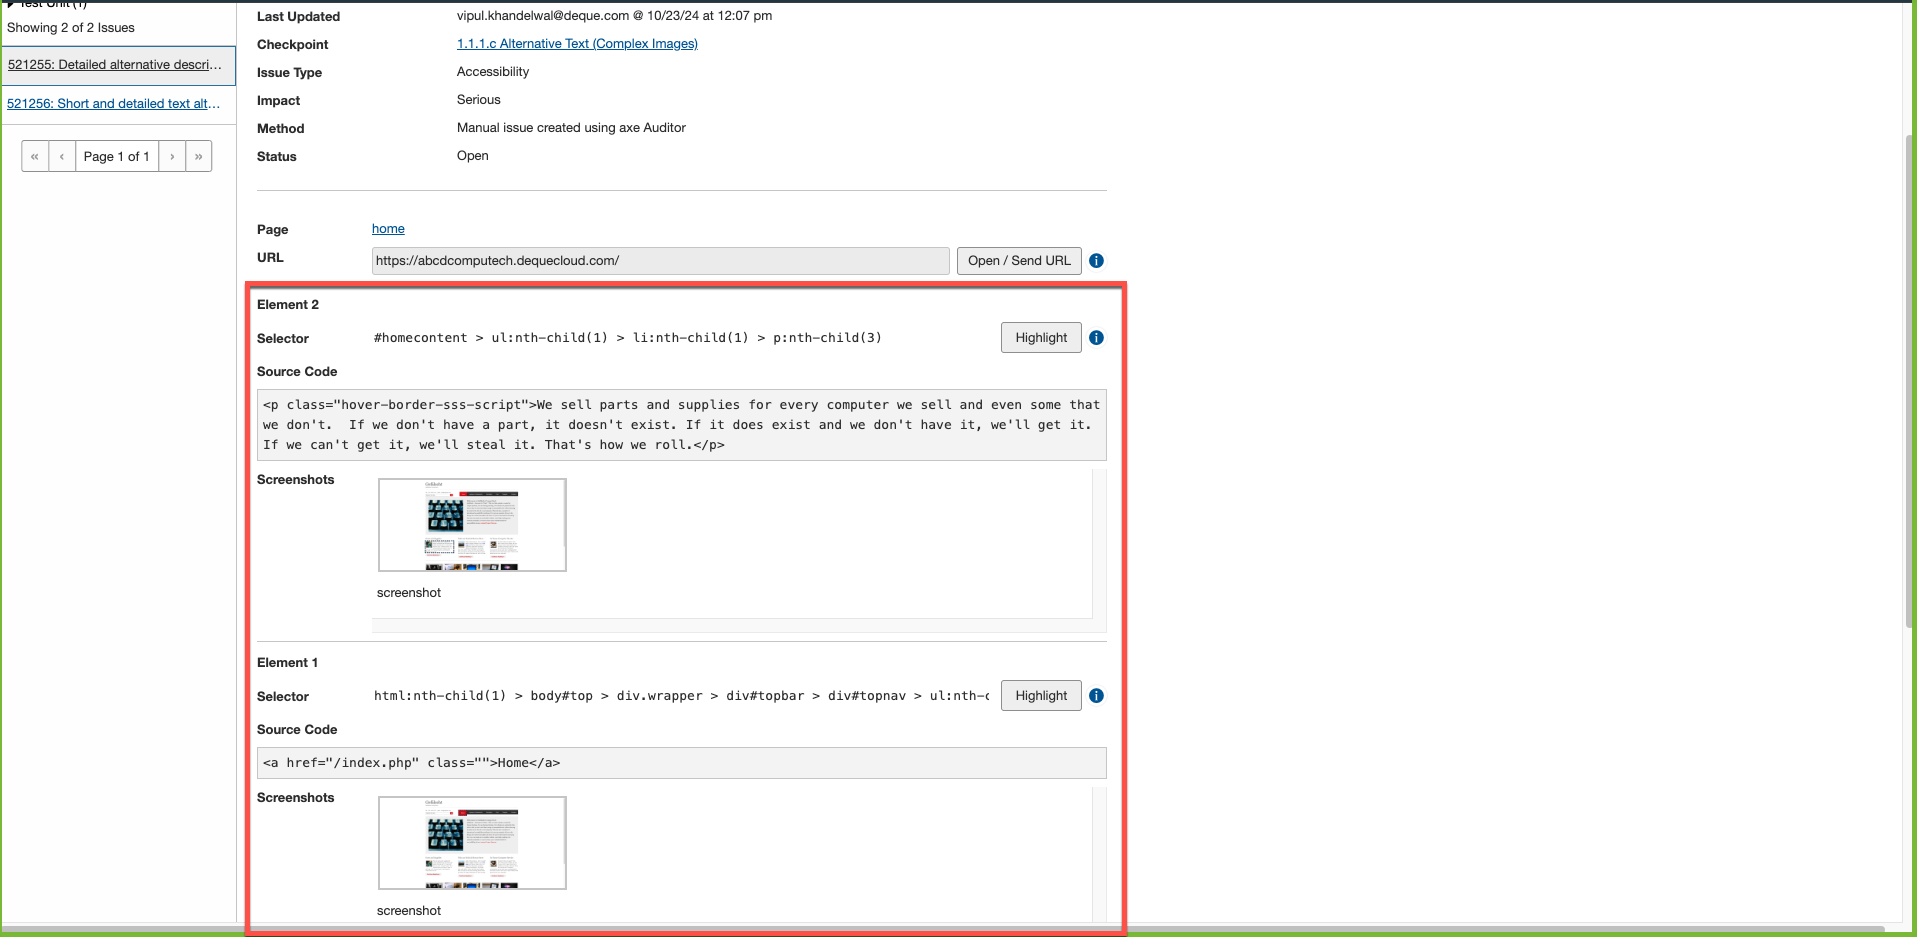Click the info icon beside Open / Send URL
The width and height of the screenshot is (1917, 937).
1096,261
